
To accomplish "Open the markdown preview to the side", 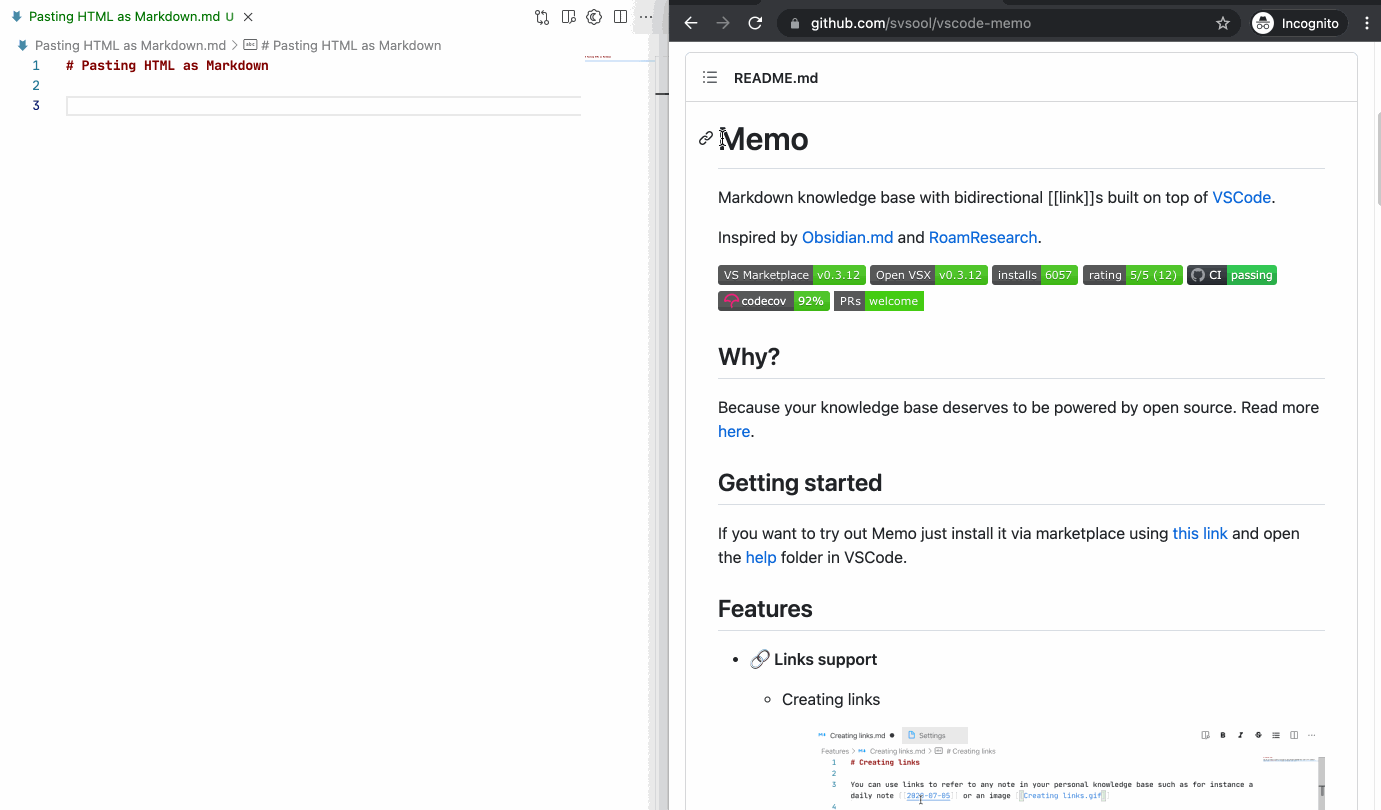I will tap(568, 17).
